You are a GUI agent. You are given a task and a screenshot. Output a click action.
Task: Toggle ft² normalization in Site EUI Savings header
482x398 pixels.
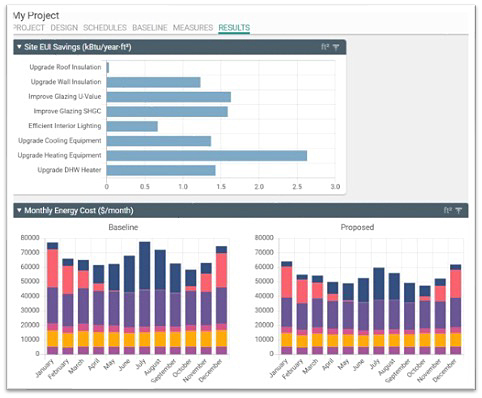click(x=325, y=47)
